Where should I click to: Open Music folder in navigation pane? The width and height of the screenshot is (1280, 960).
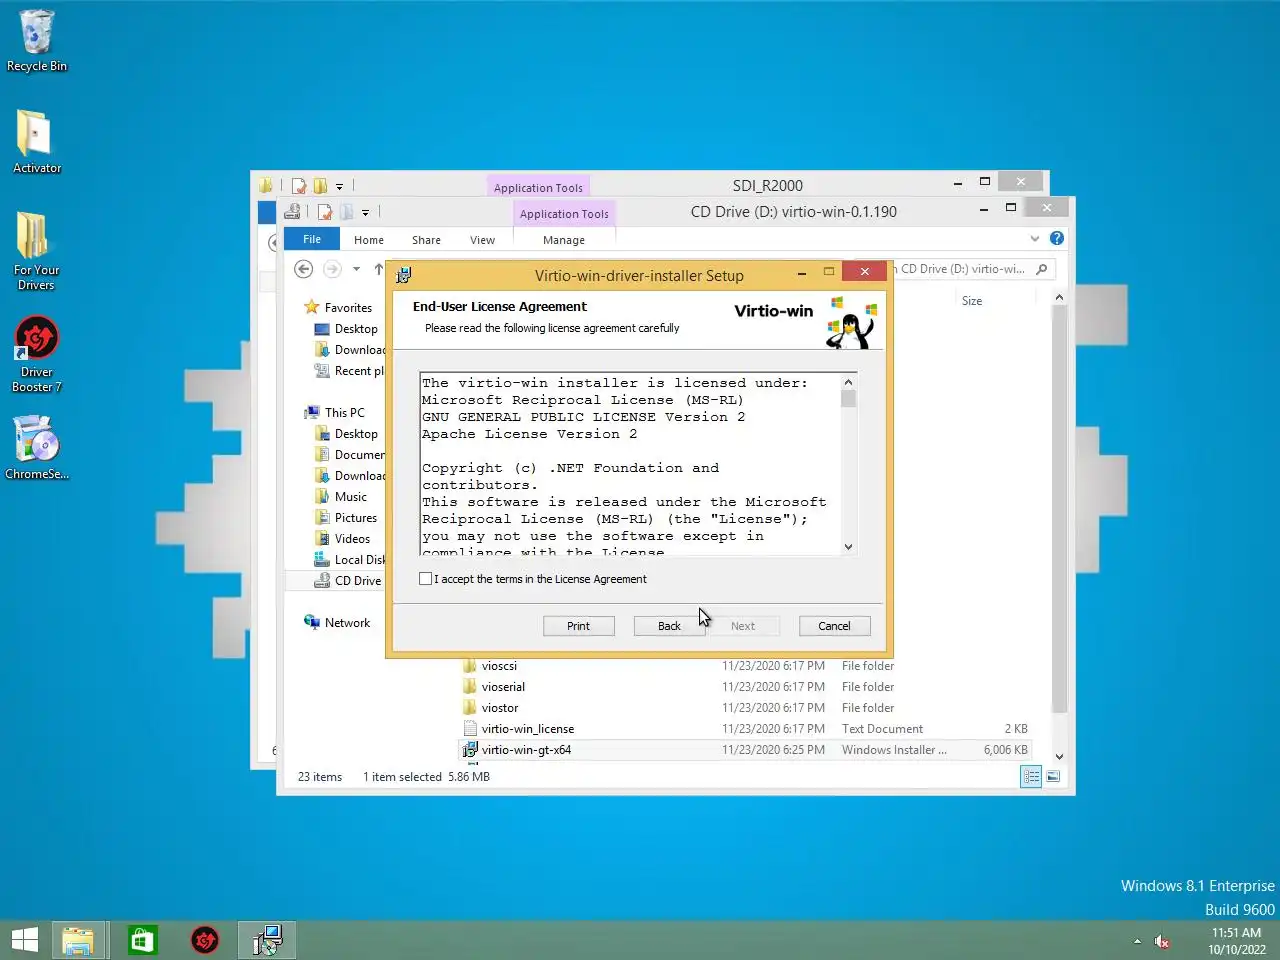[x=351, y=497]
